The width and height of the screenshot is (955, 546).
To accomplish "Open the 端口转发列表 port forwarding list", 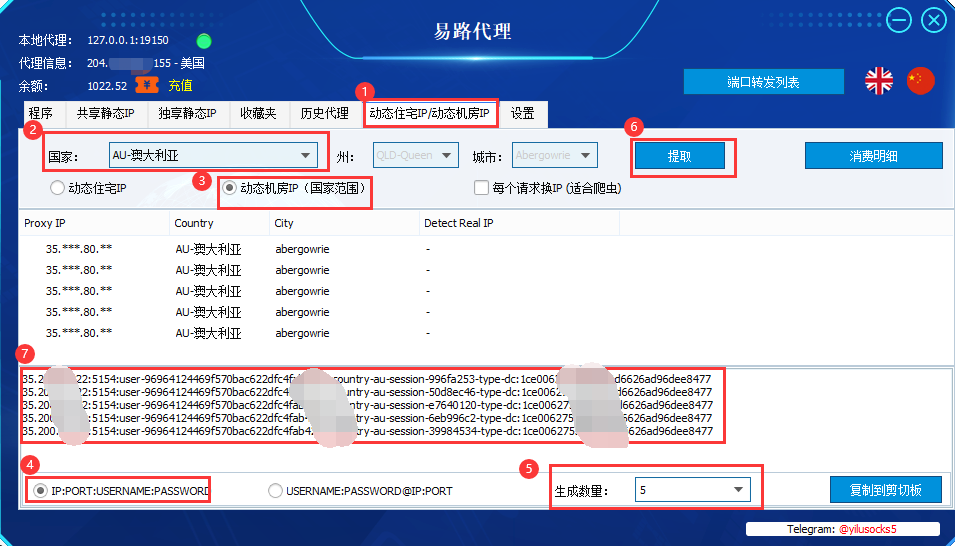I will [764, 82].
